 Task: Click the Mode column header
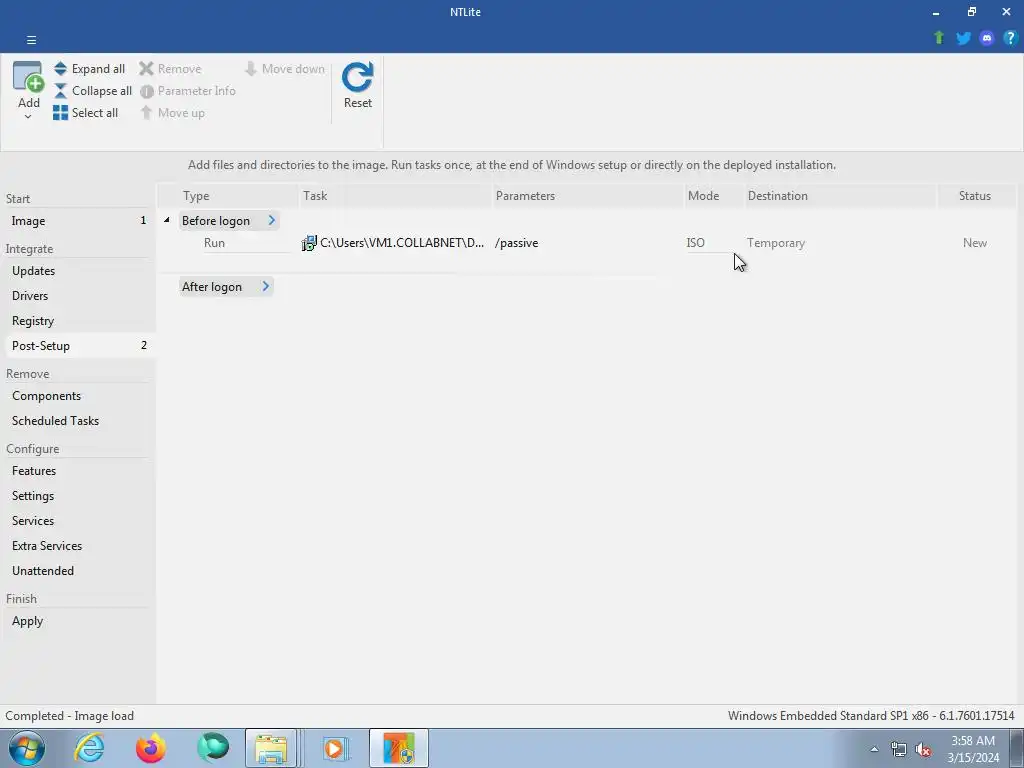(714, 196)
